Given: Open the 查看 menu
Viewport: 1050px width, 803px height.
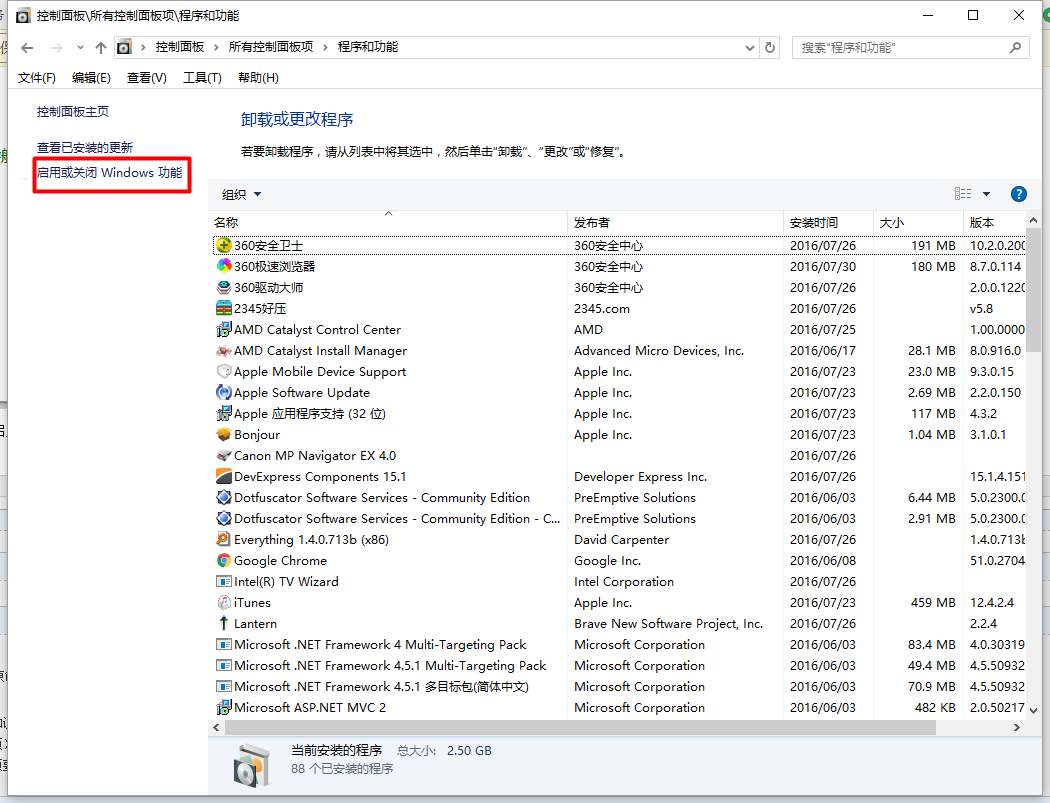Looking at the screenshot, I should click(145, 77).
